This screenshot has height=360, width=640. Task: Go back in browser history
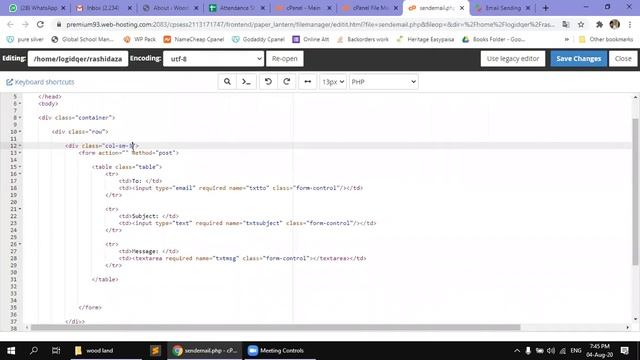[10, 24]
